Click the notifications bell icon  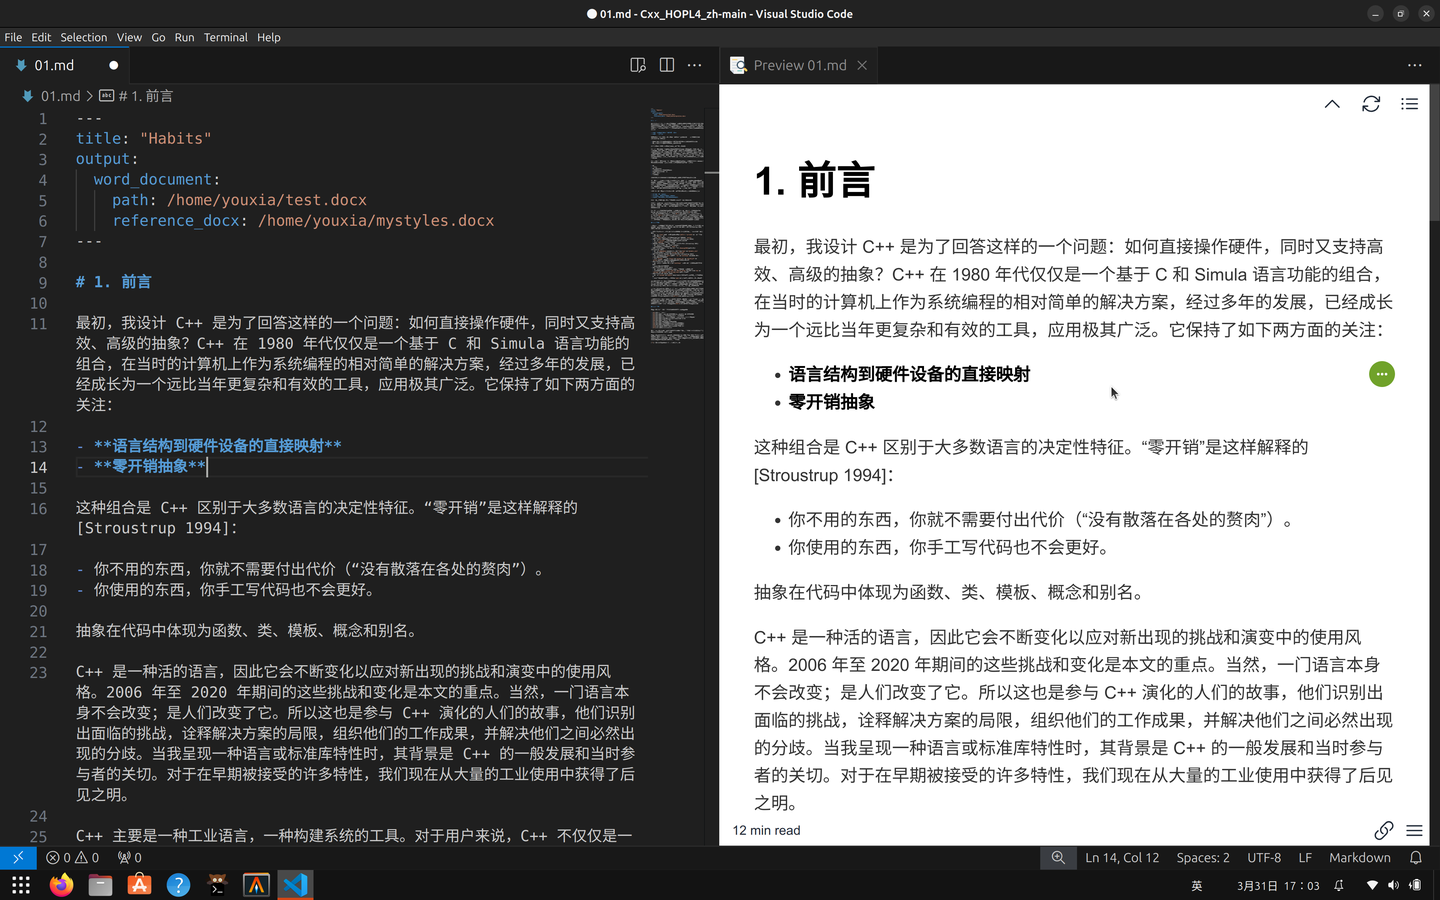coord(1416,857)
